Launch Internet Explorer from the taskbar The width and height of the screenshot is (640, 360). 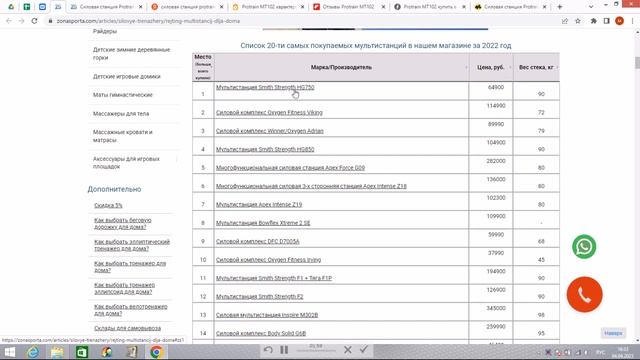click(33, 352)
